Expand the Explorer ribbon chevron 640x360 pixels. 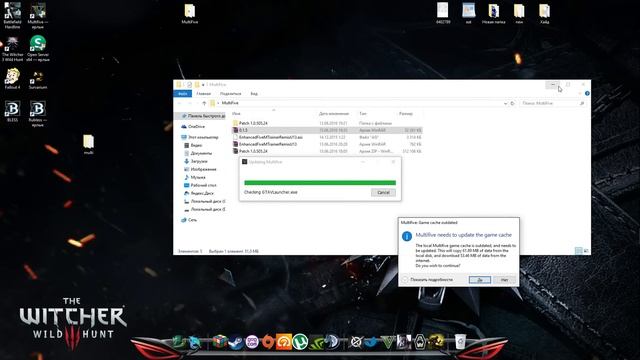[580, 93]
